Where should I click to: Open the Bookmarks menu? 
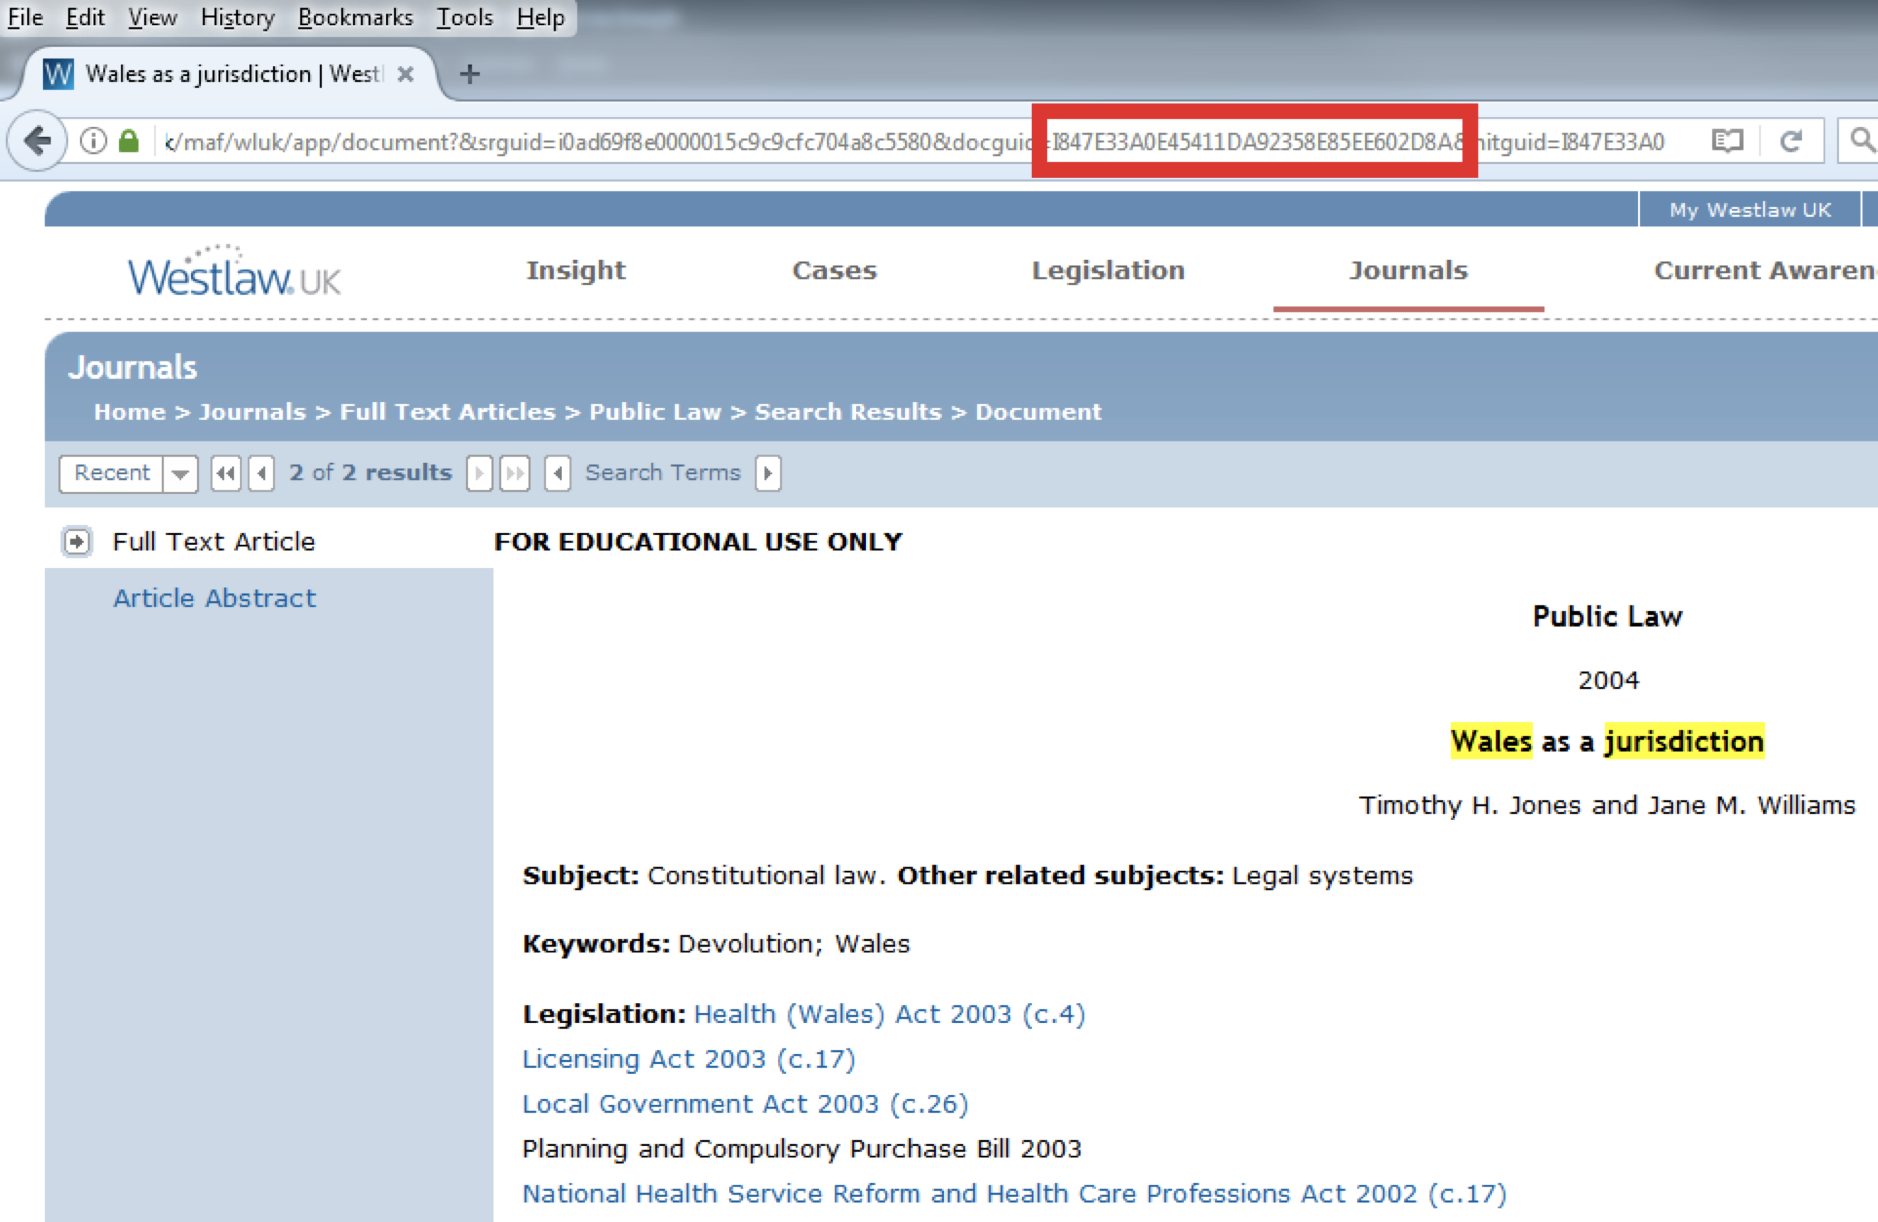coord(355,17)
